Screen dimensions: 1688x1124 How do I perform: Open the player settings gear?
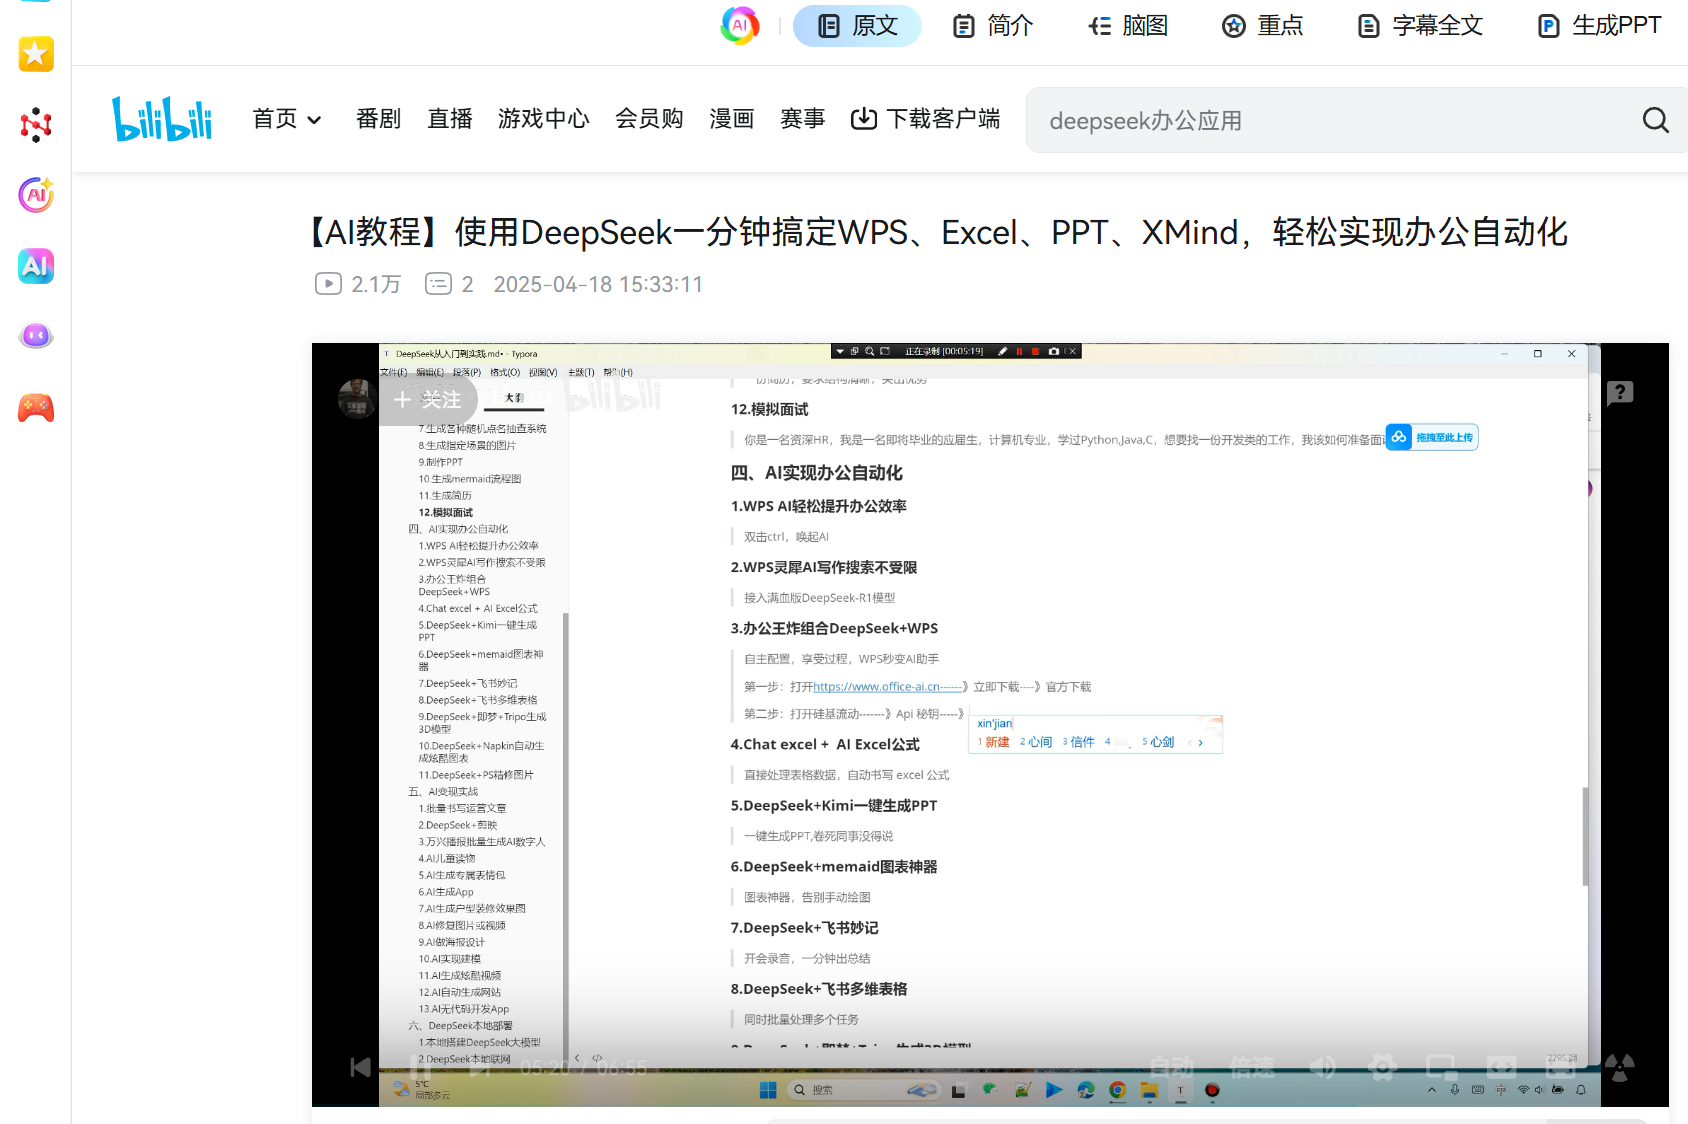point(1382,1068)
